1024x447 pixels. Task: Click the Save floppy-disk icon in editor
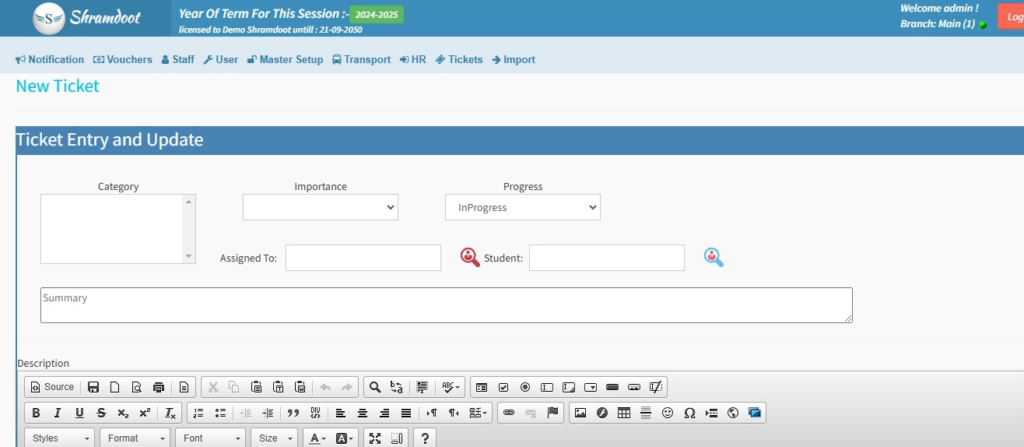(x=93, y=387)
